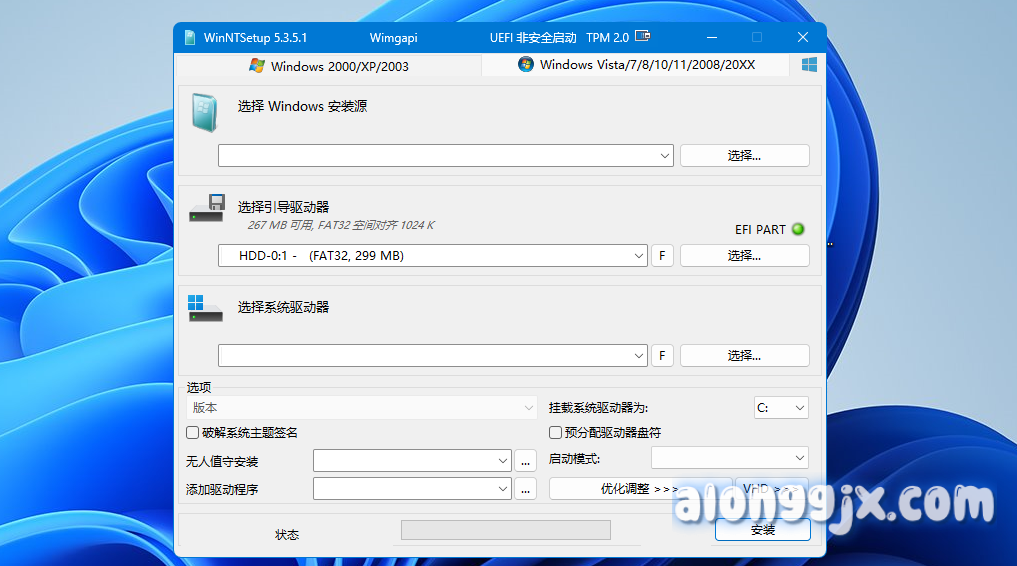Click the 状态 progress bar
Screen dimensions: 1017x566
tap(505, 530)
